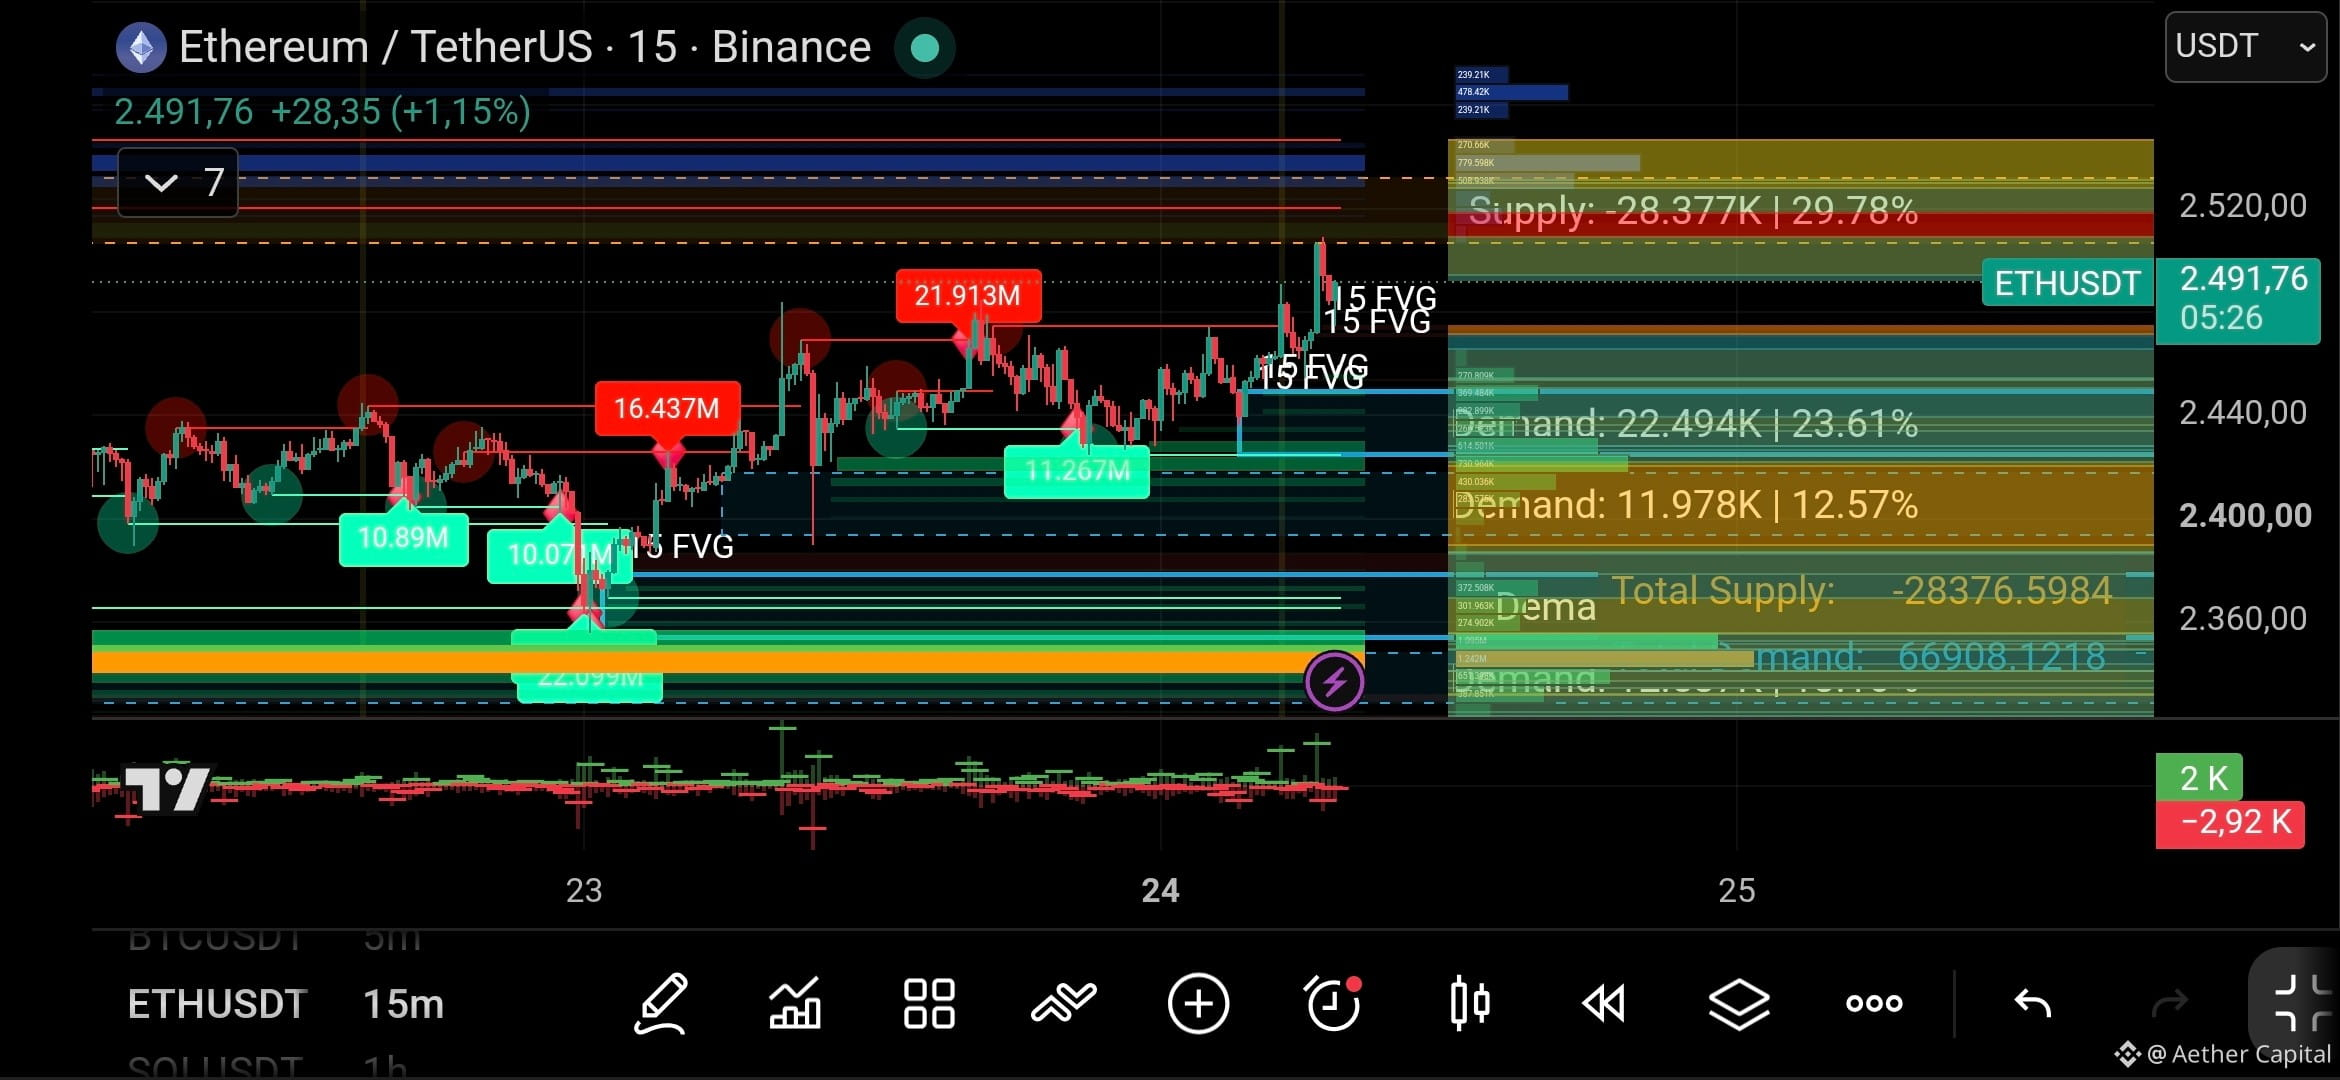Screen dimensions: 2340x1080
Task: Tap the 2.400,00 price axis level
Action: point(2245,516)
